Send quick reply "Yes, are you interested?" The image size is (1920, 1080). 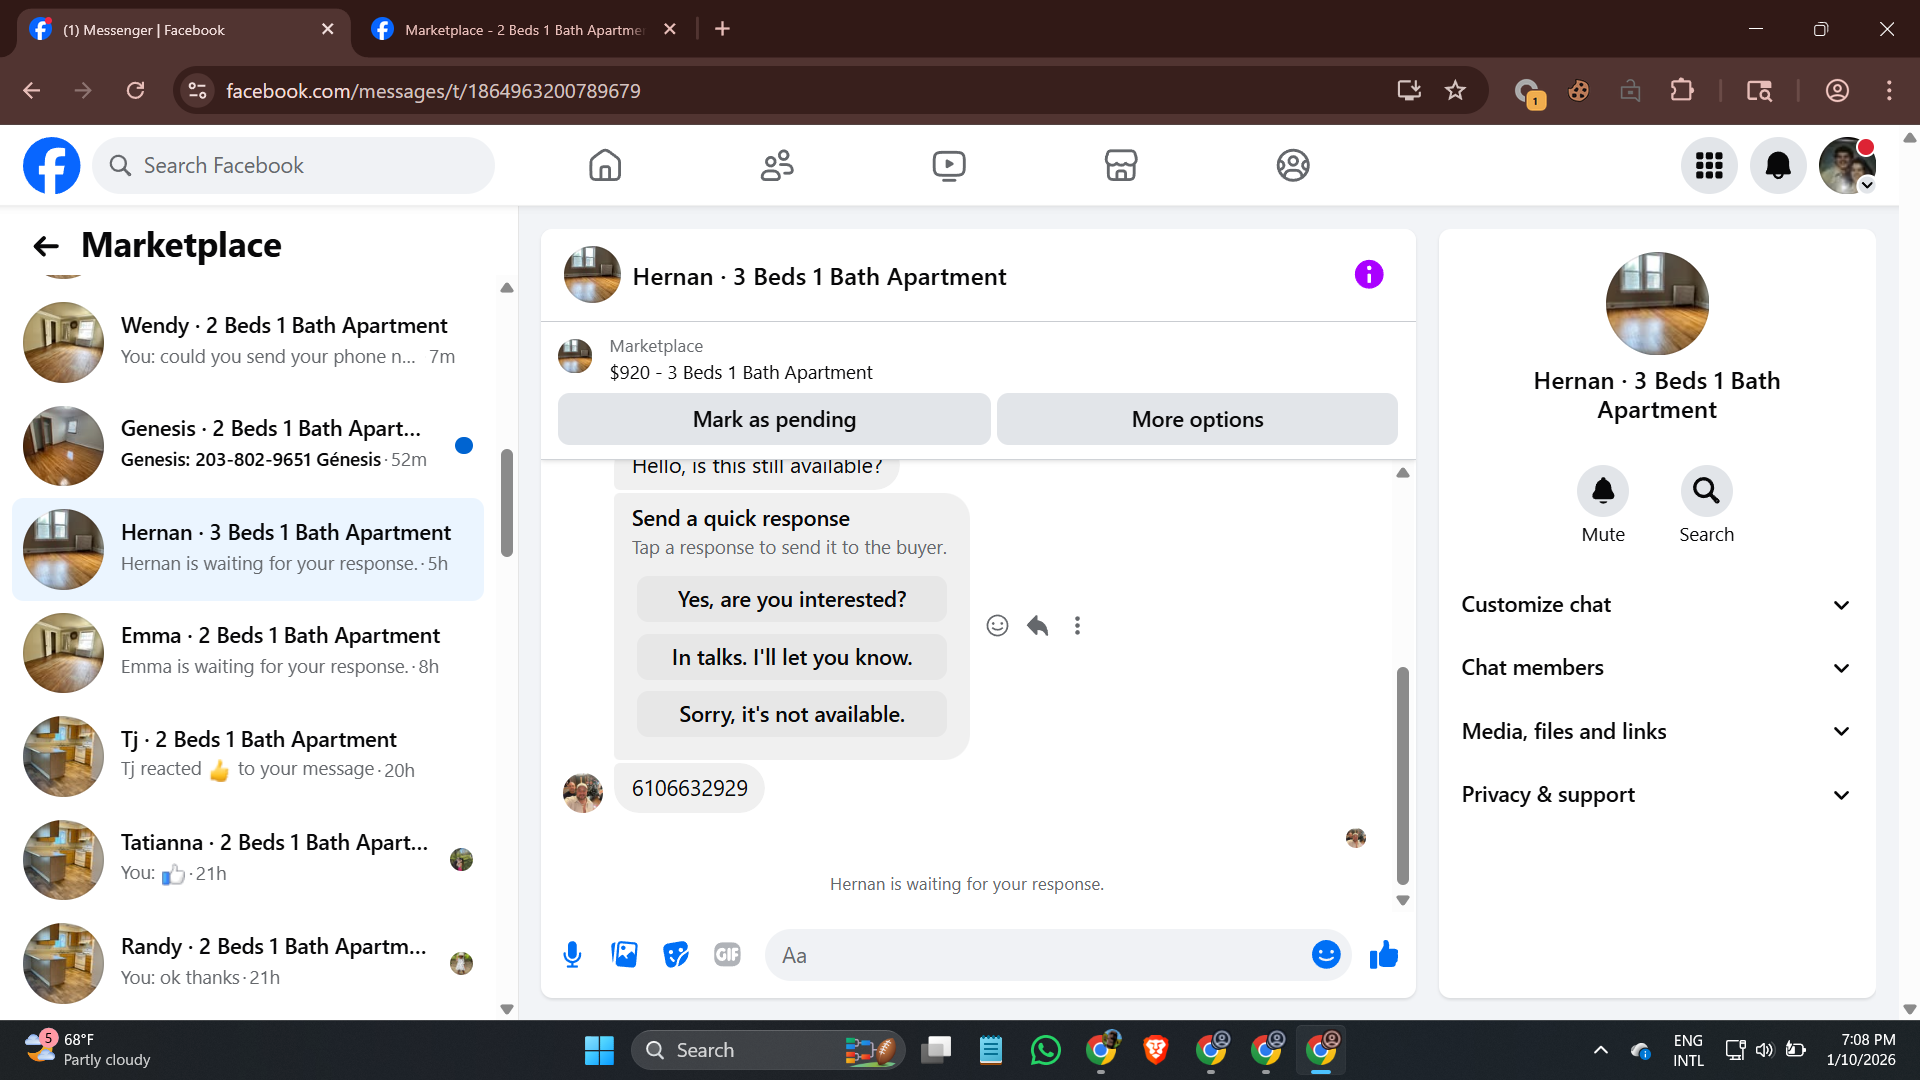(791, 600)
